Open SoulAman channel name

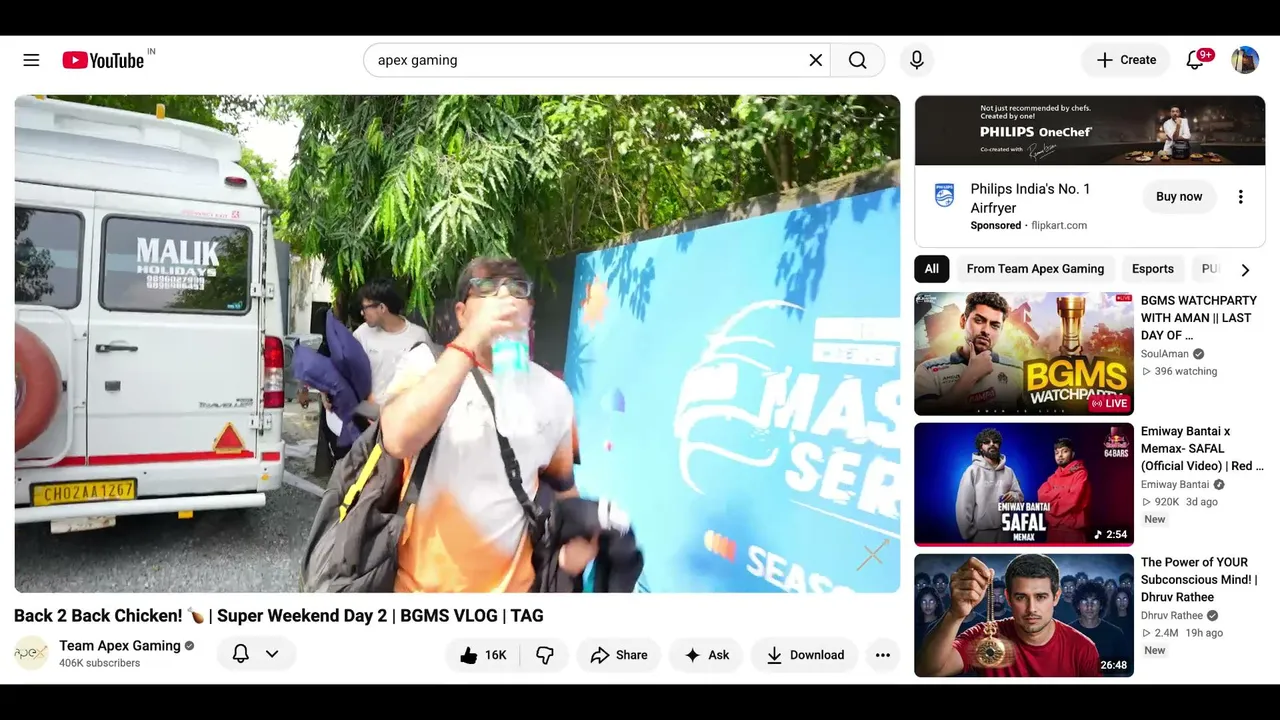tap(1166, 354)
